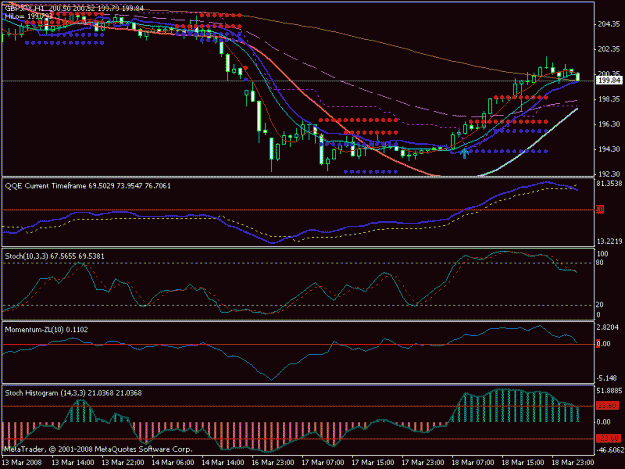Click the 16 Mar 23:00 time label
This screenshot has width=625, height=469.
(x=273, y=463)
